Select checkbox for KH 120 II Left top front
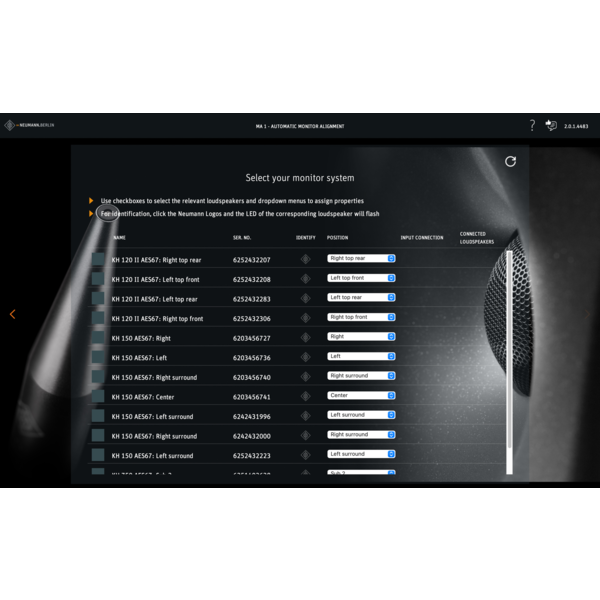The image size is (600, 600). click(98, 279)
